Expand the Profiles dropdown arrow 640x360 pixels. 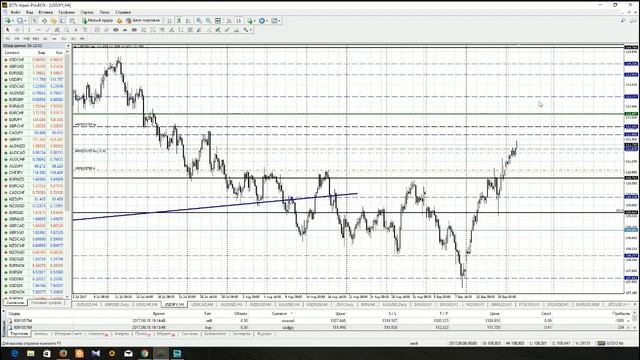pos(25,20)
